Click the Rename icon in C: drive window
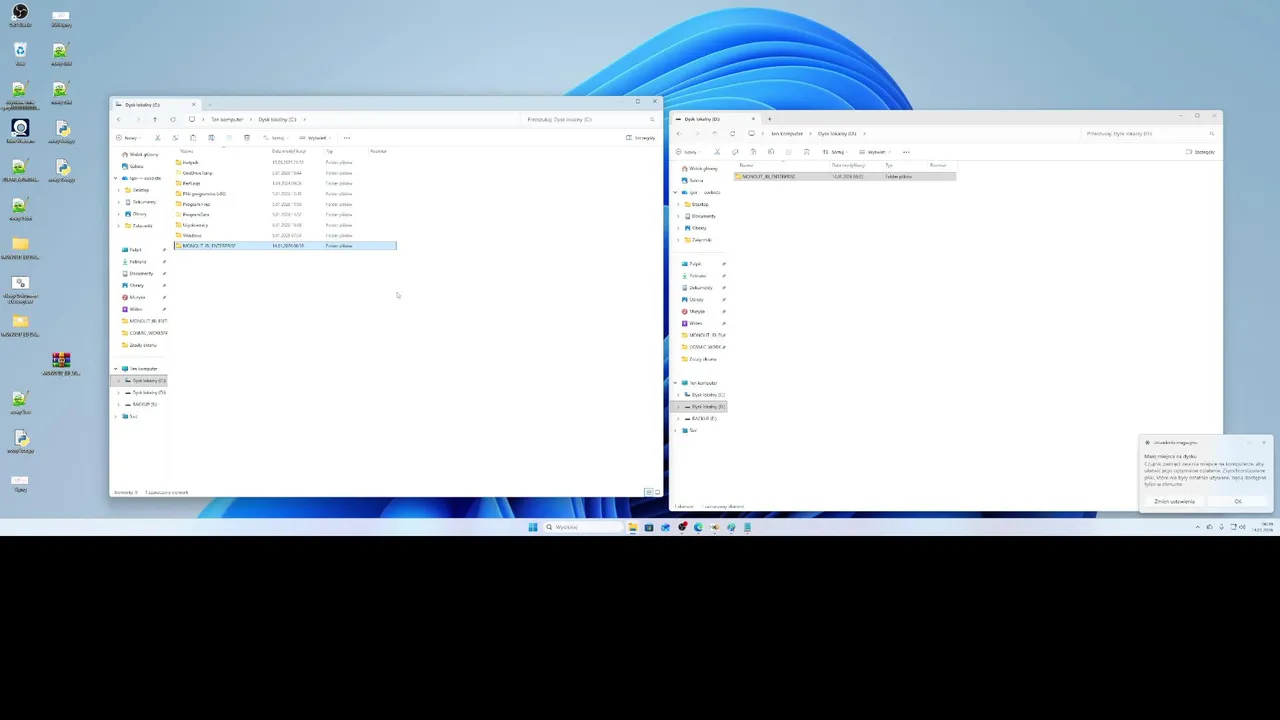This screenshot has width=1280, height=720. [211, 138]
